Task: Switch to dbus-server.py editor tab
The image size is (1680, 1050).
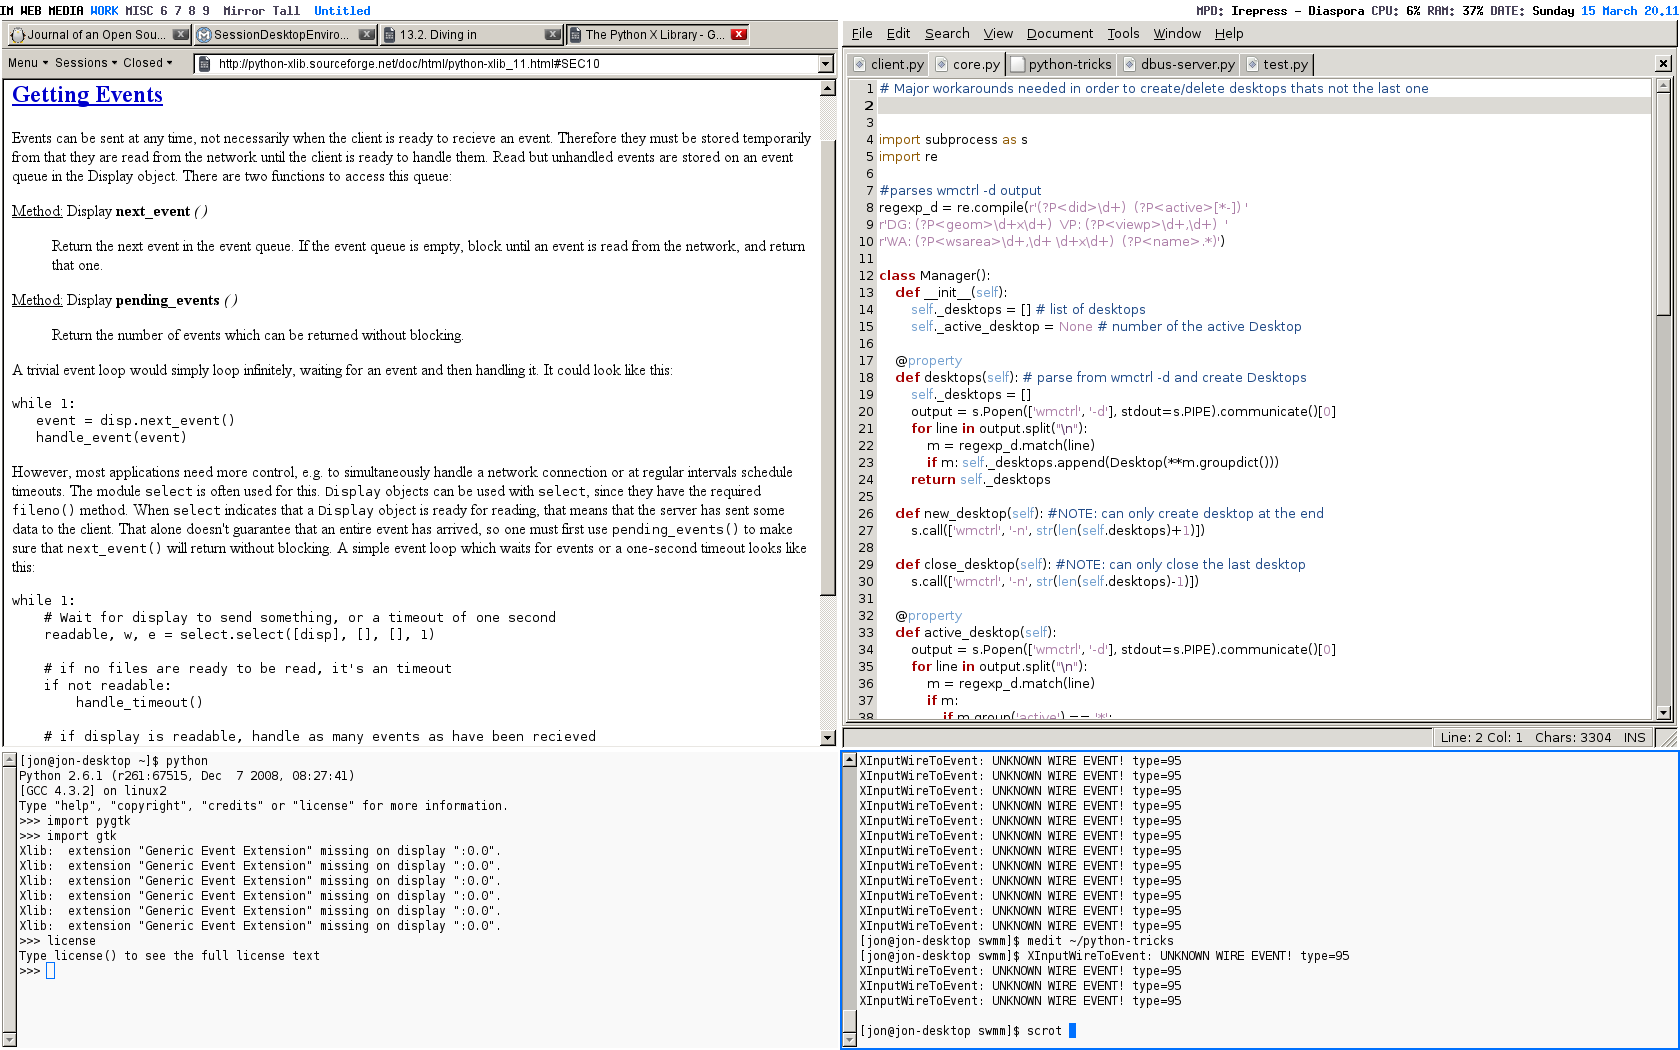Action: [1180, 64]
